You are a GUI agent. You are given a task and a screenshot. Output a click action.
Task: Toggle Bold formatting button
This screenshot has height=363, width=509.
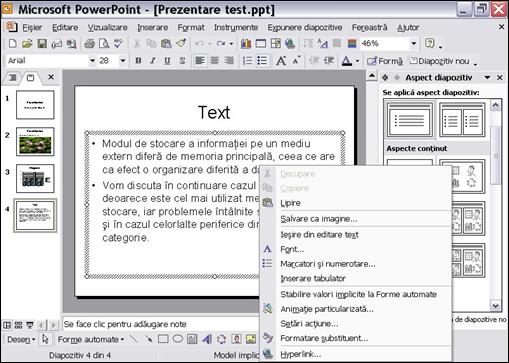(138, 61)
